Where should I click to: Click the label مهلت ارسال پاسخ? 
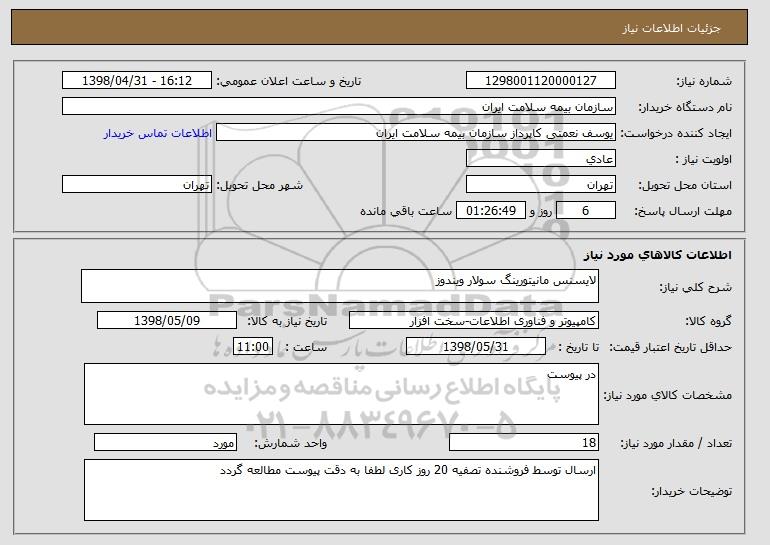[683, 211]
